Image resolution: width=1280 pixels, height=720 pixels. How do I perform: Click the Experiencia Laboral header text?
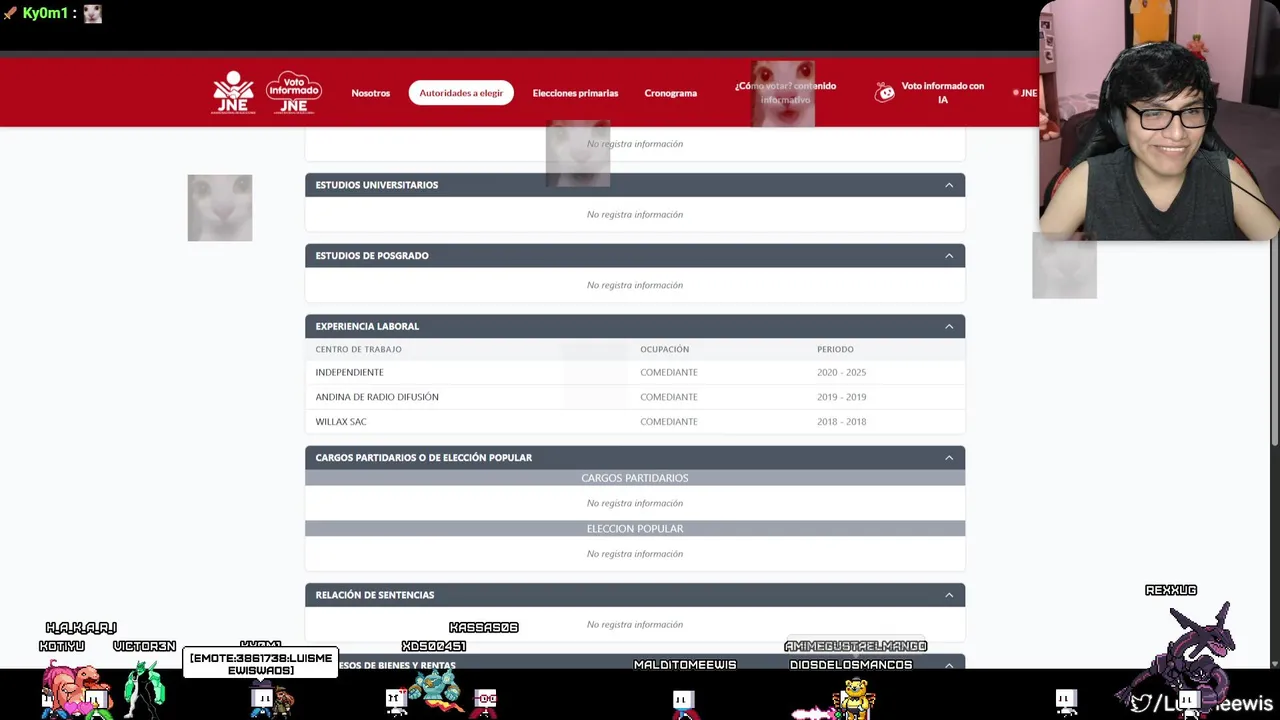[367, 326]
